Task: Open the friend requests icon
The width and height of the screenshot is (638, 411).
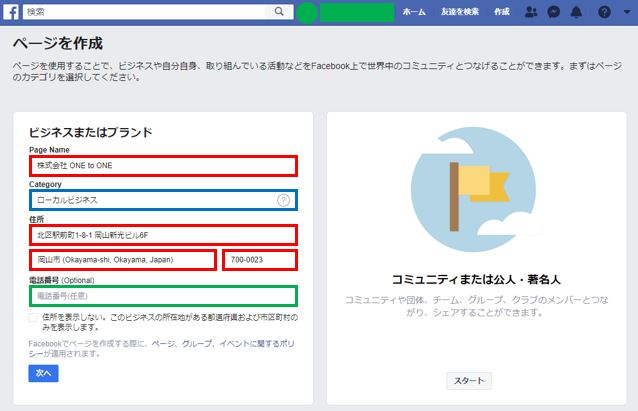Action: (531, 12)
